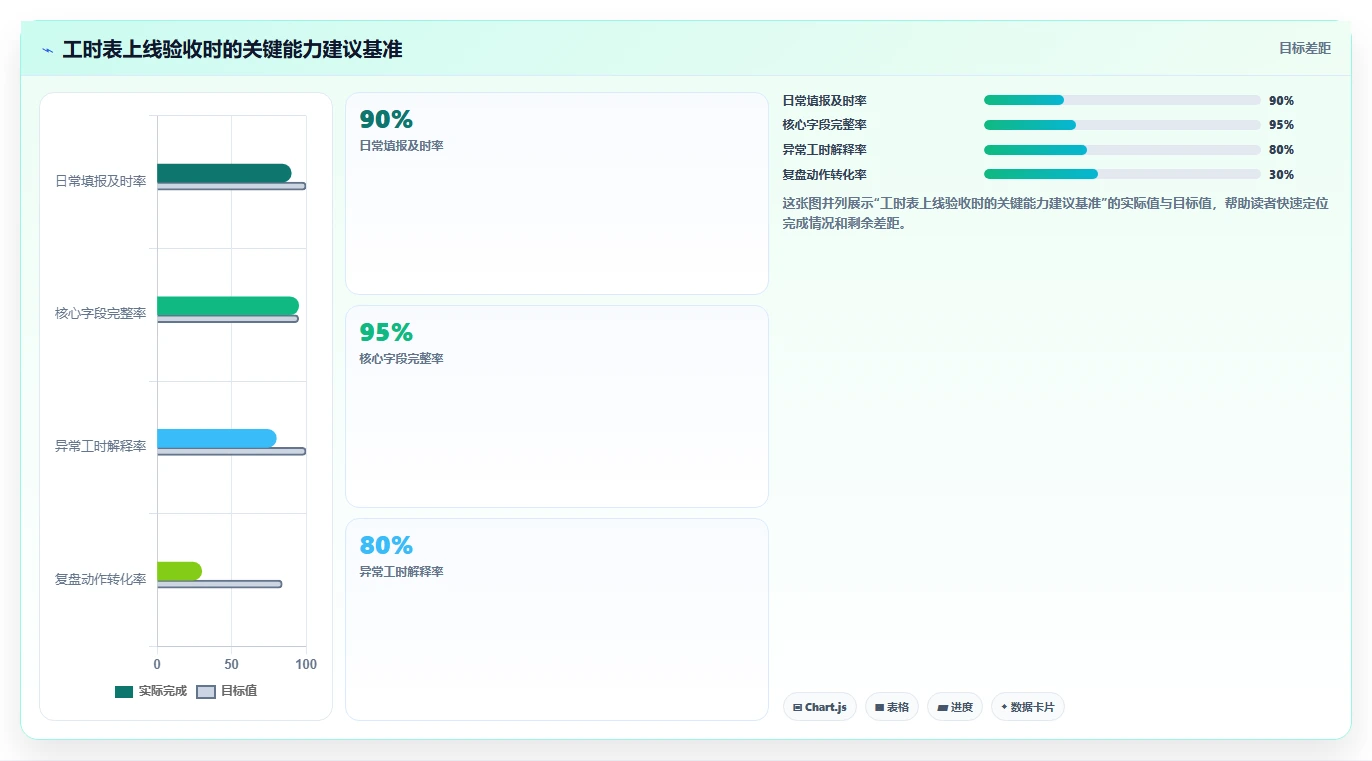Click the gray target bar under 日常填报及时率

tap(231, 186)
